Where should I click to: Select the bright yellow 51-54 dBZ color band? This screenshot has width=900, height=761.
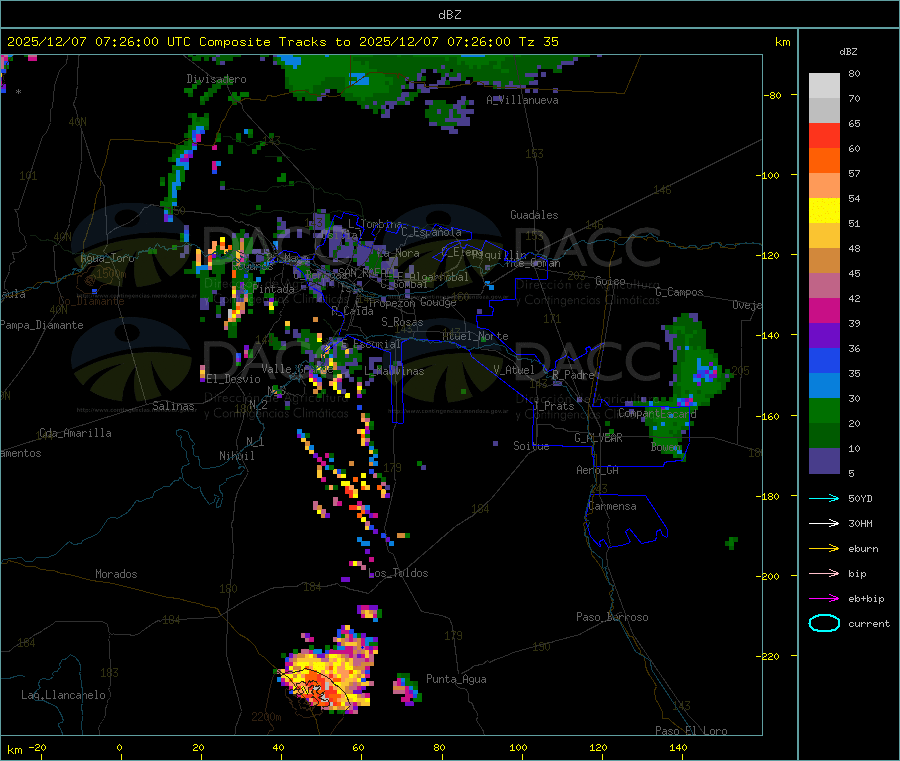[x=824, y=211]
